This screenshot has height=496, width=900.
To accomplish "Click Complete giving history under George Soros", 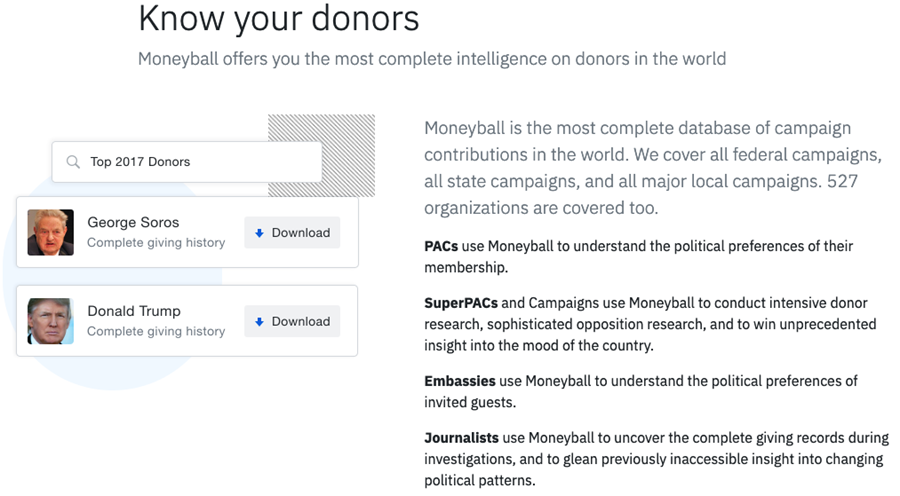I will pos(156,243).
